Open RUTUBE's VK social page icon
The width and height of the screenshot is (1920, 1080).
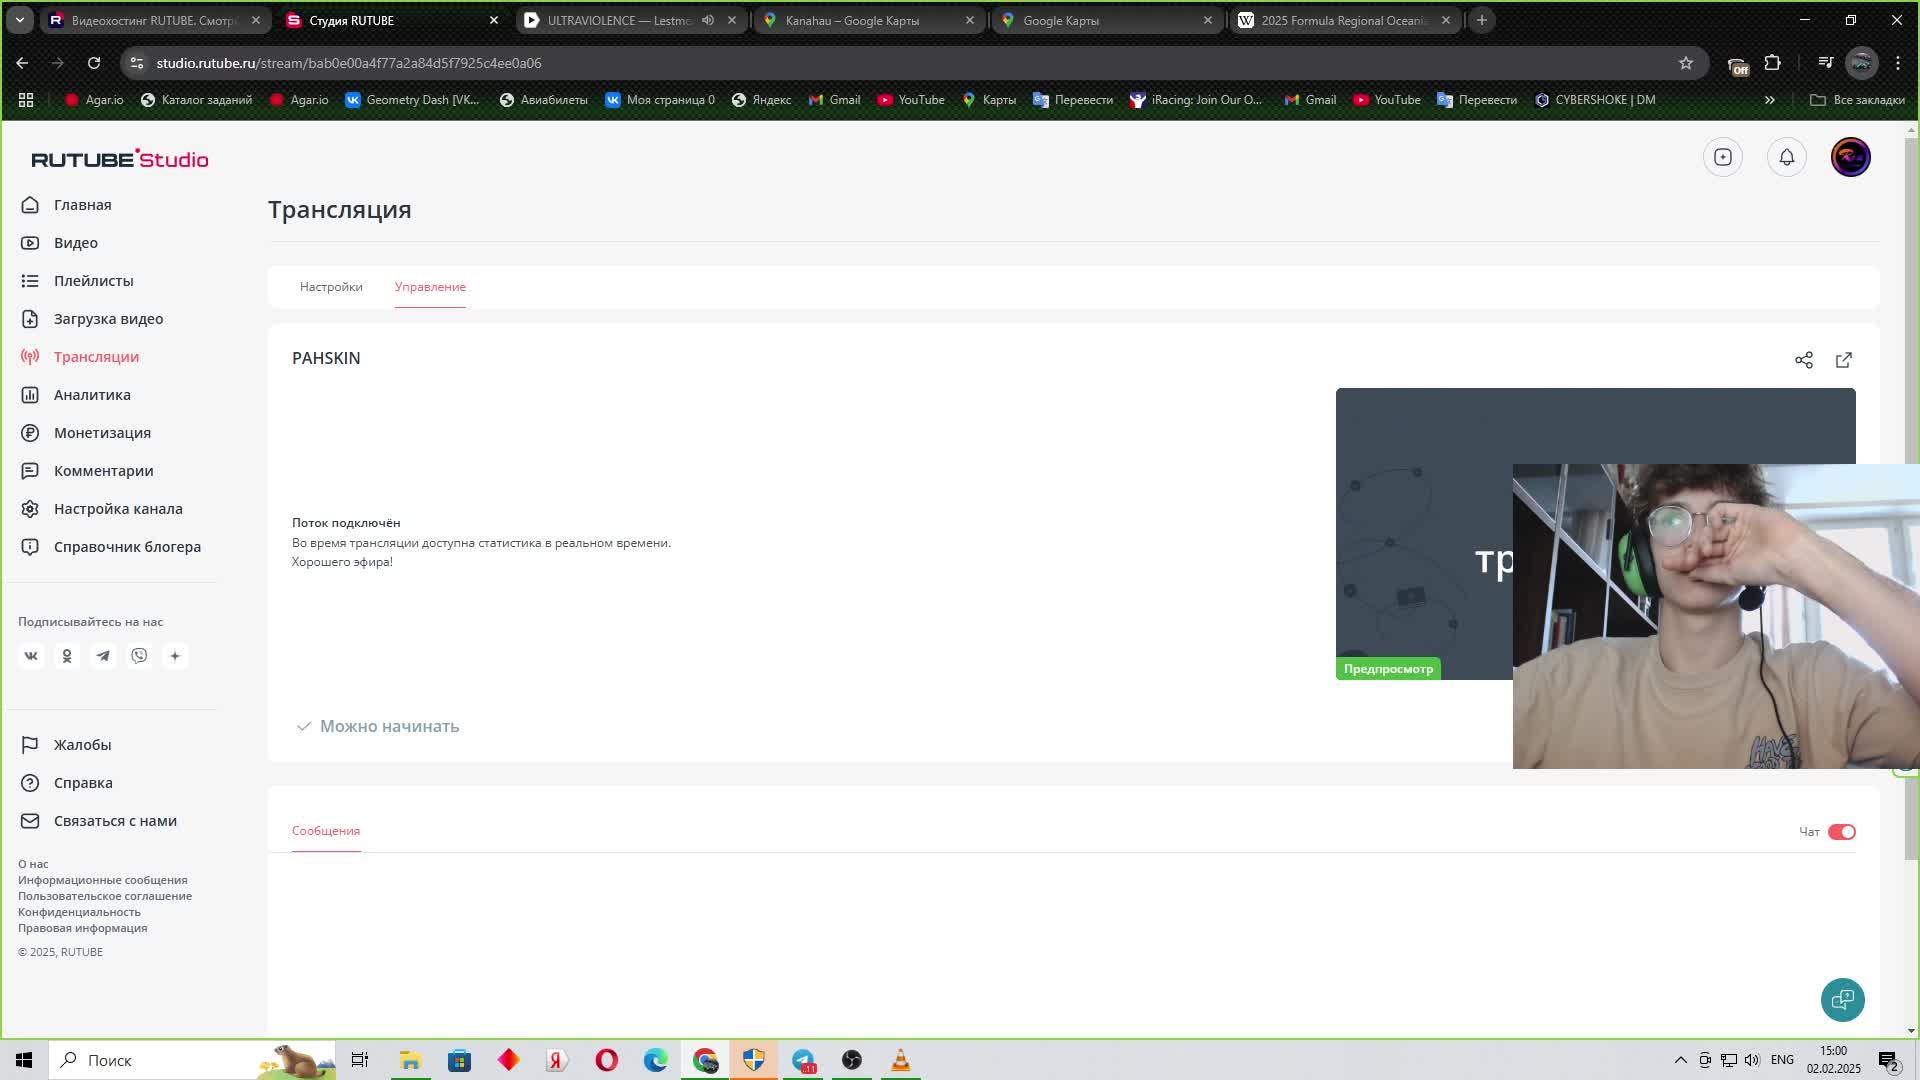[x=31, y=656]
